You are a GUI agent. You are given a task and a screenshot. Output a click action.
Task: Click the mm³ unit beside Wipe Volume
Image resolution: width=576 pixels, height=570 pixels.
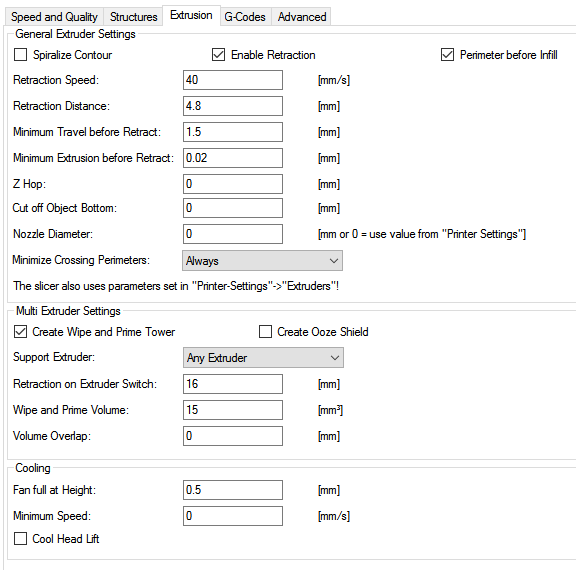(x=330, y=410)
